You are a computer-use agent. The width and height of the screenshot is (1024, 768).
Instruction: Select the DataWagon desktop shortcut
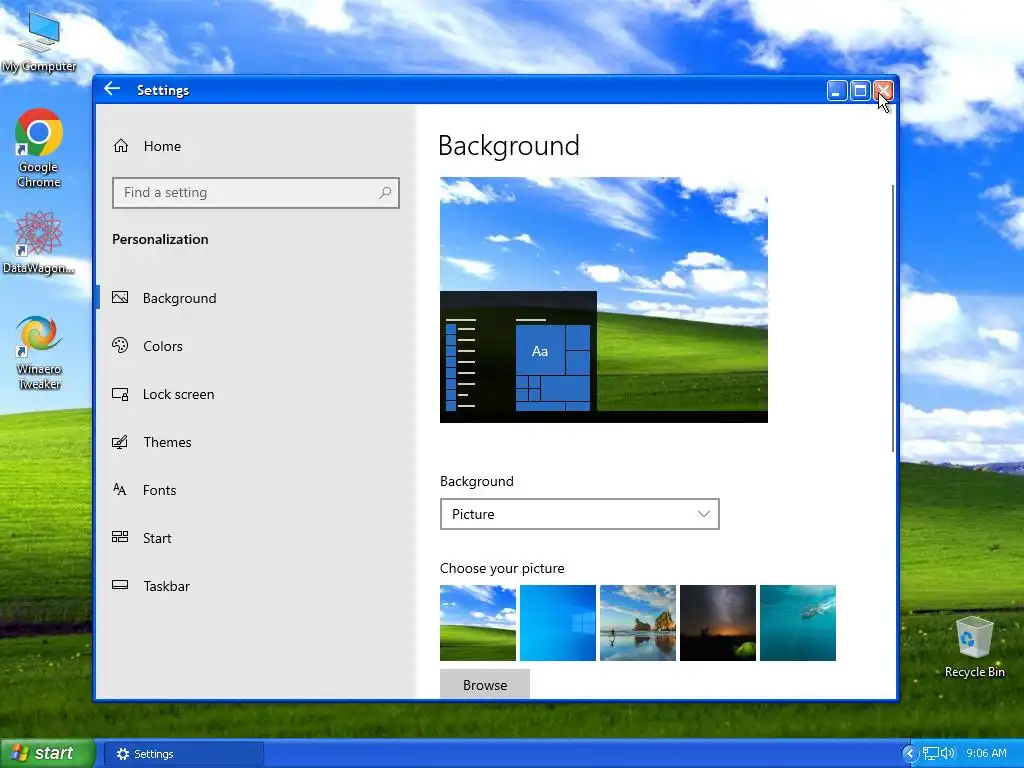(39, 243)
